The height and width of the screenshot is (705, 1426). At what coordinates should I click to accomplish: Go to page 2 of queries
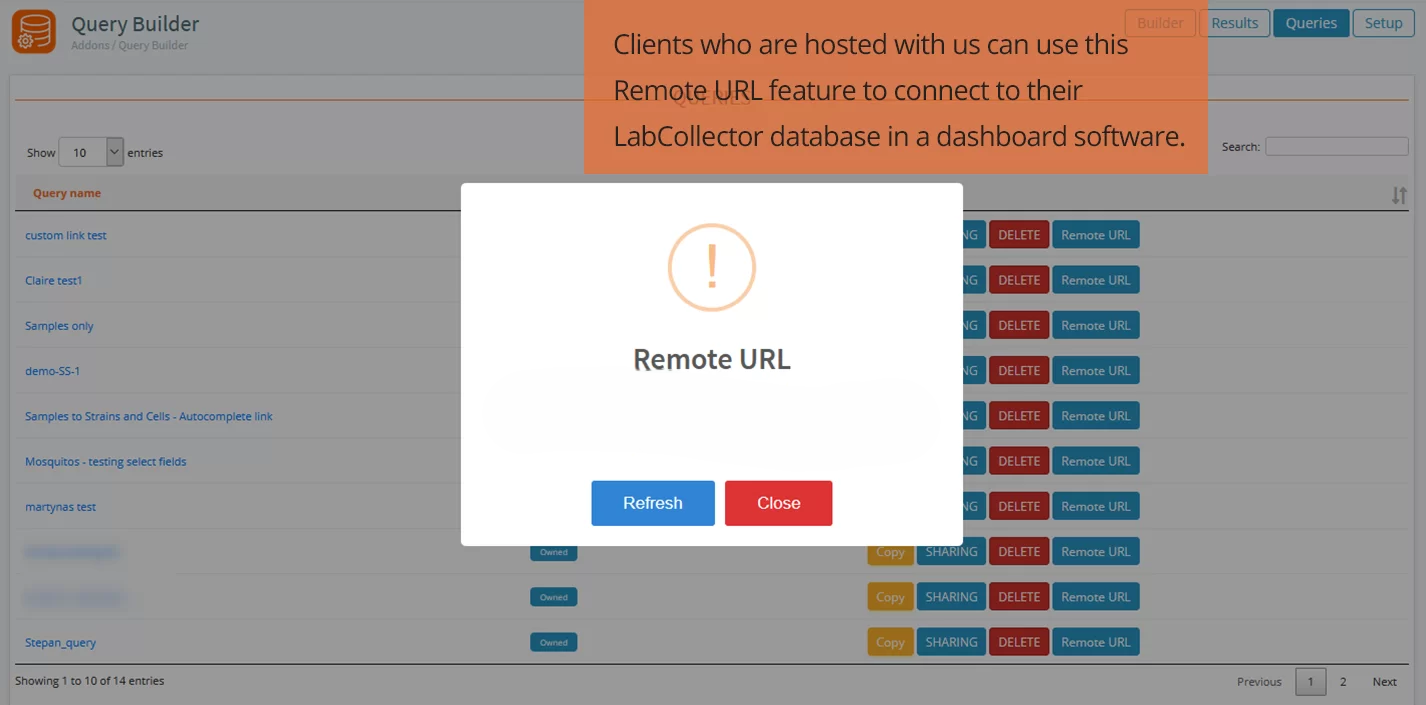click(1343, 682)
